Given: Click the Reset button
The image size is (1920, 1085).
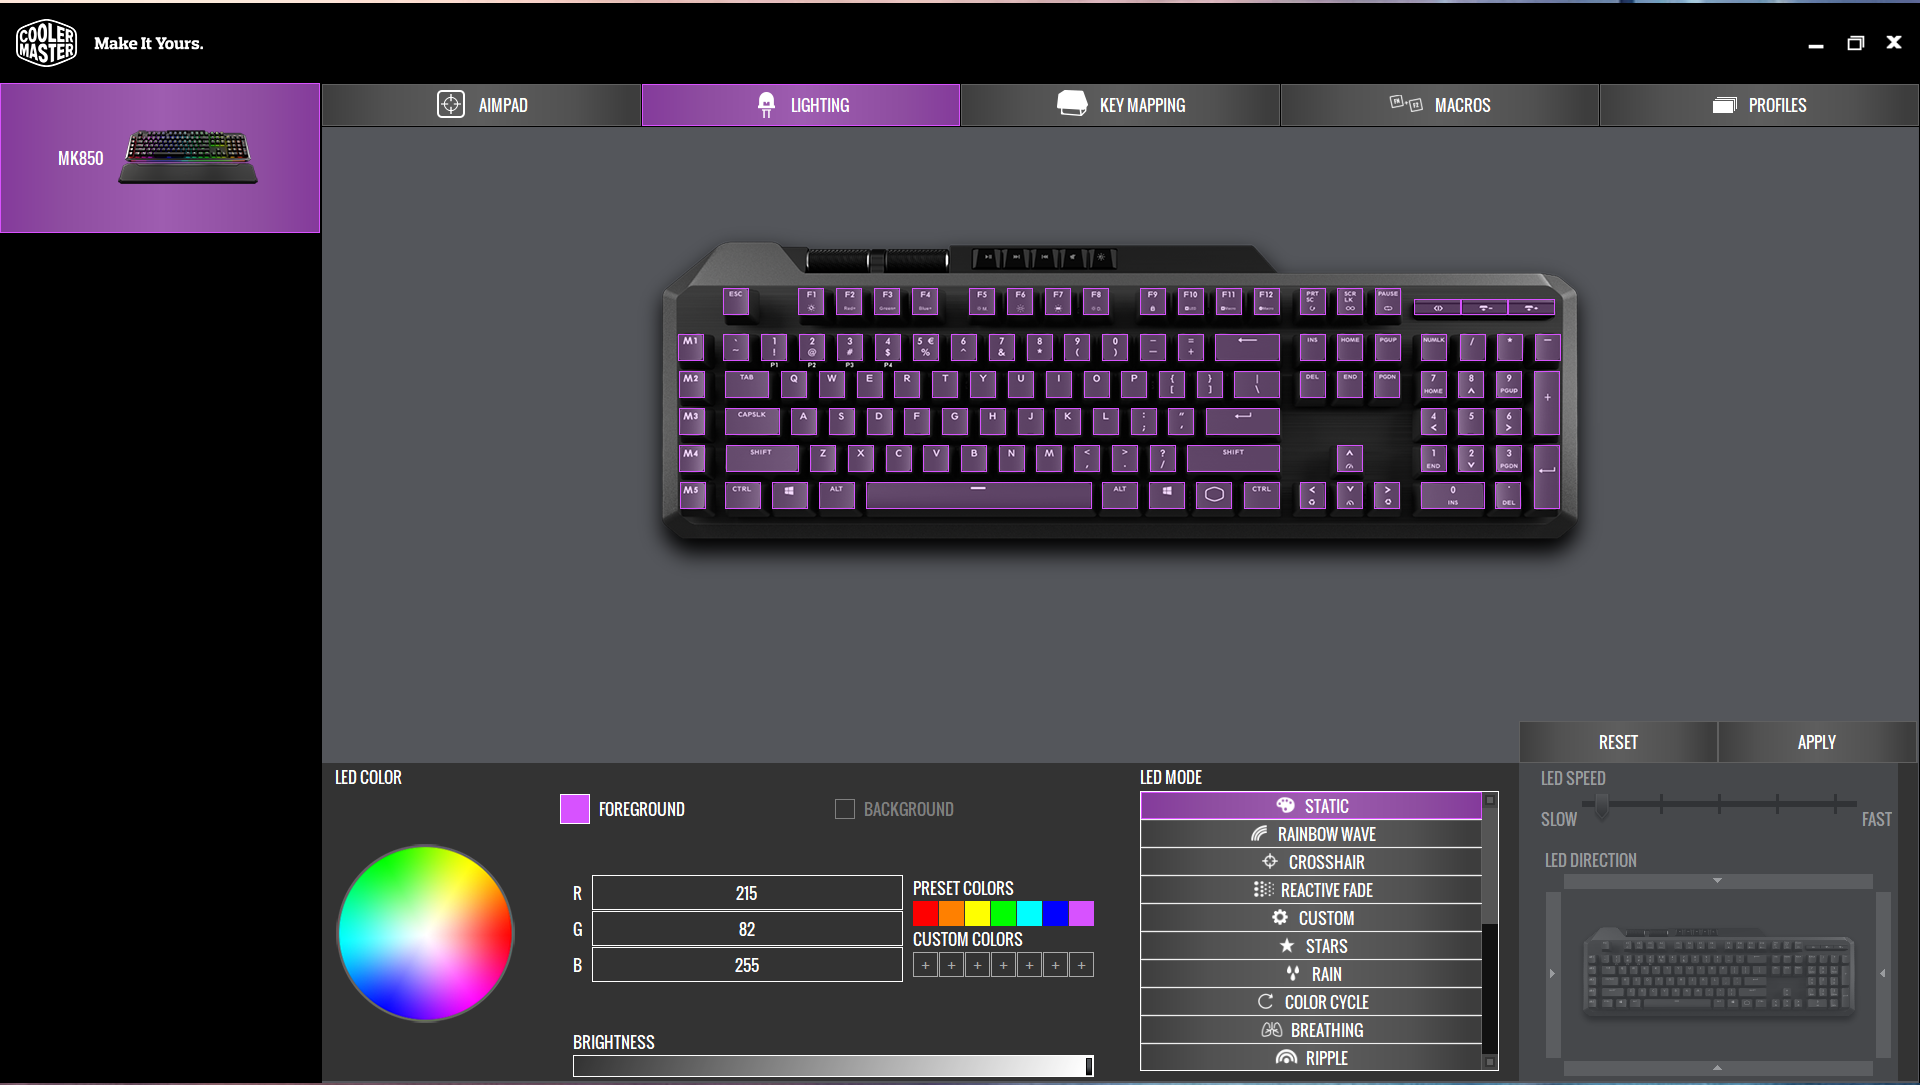Looking at the screenshot, I should [x=1617, y=742].
